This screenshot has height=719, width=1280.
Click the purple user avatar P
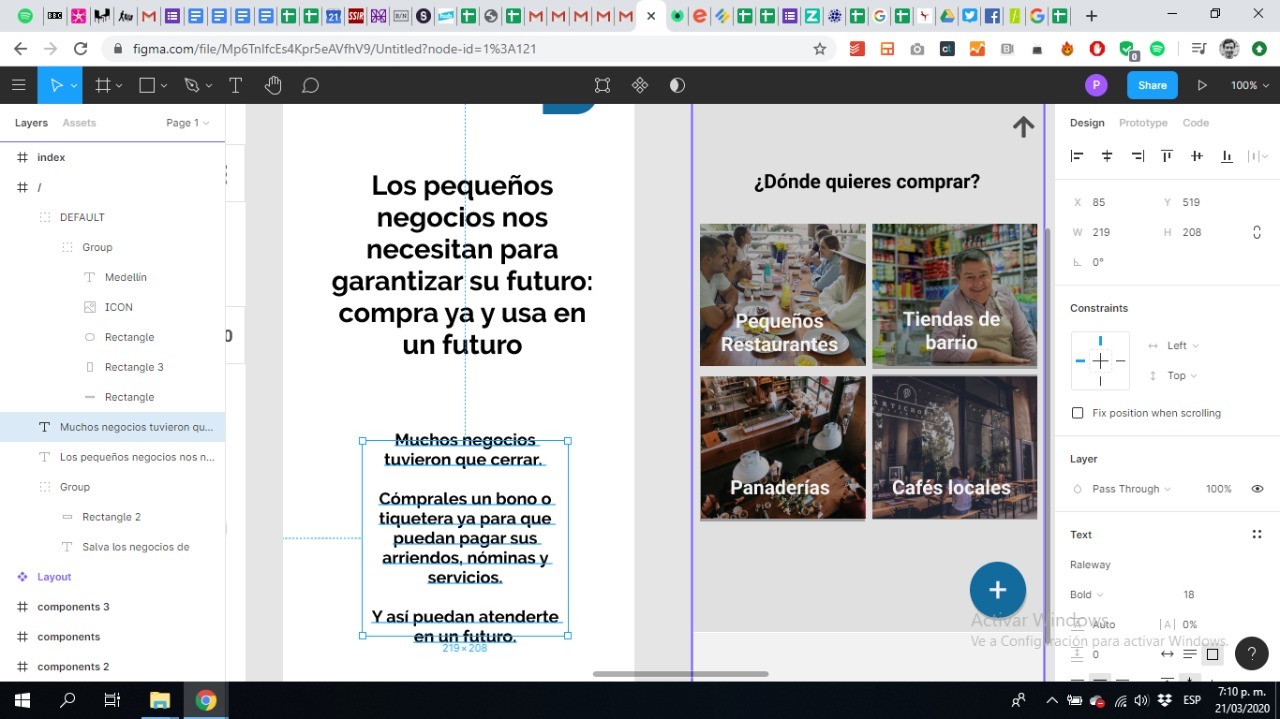1096,85
